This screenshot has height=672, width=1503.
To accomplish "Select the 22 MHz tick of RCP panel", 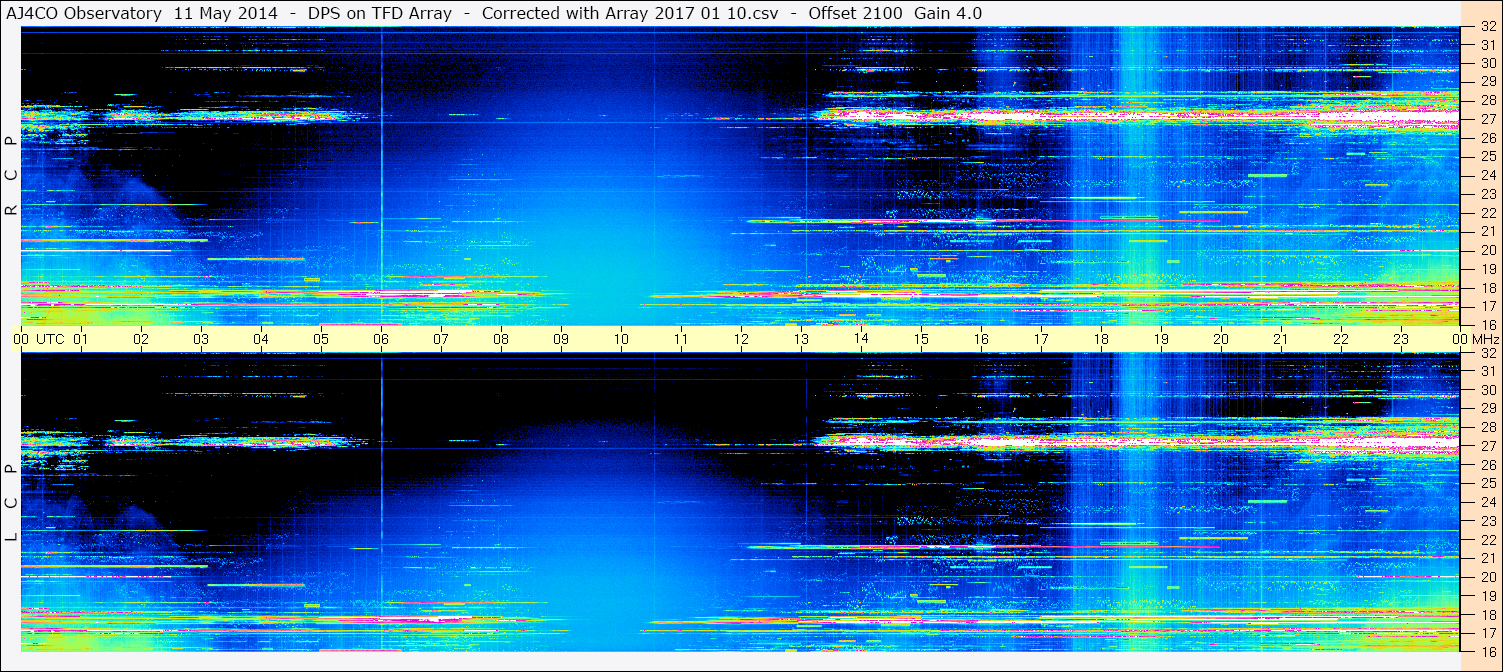I will tap(1487, 213).
